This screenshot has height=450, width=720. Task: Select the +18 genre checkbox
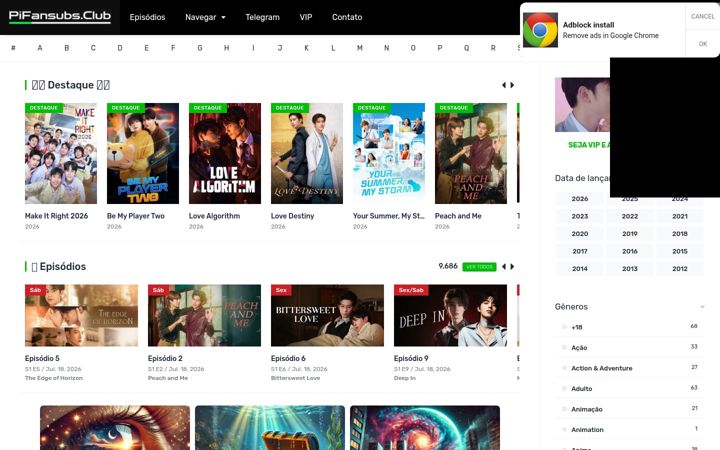(564, 327)
